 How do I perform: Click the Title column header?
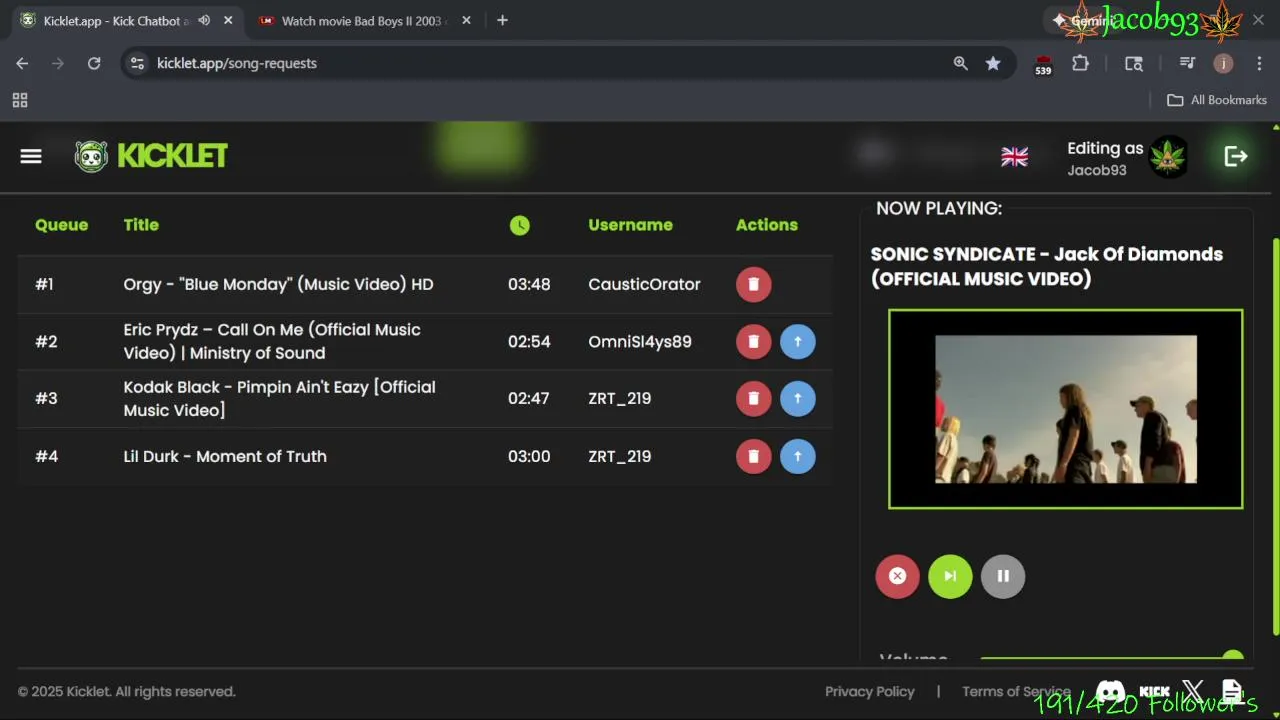[x=141, y=225]
